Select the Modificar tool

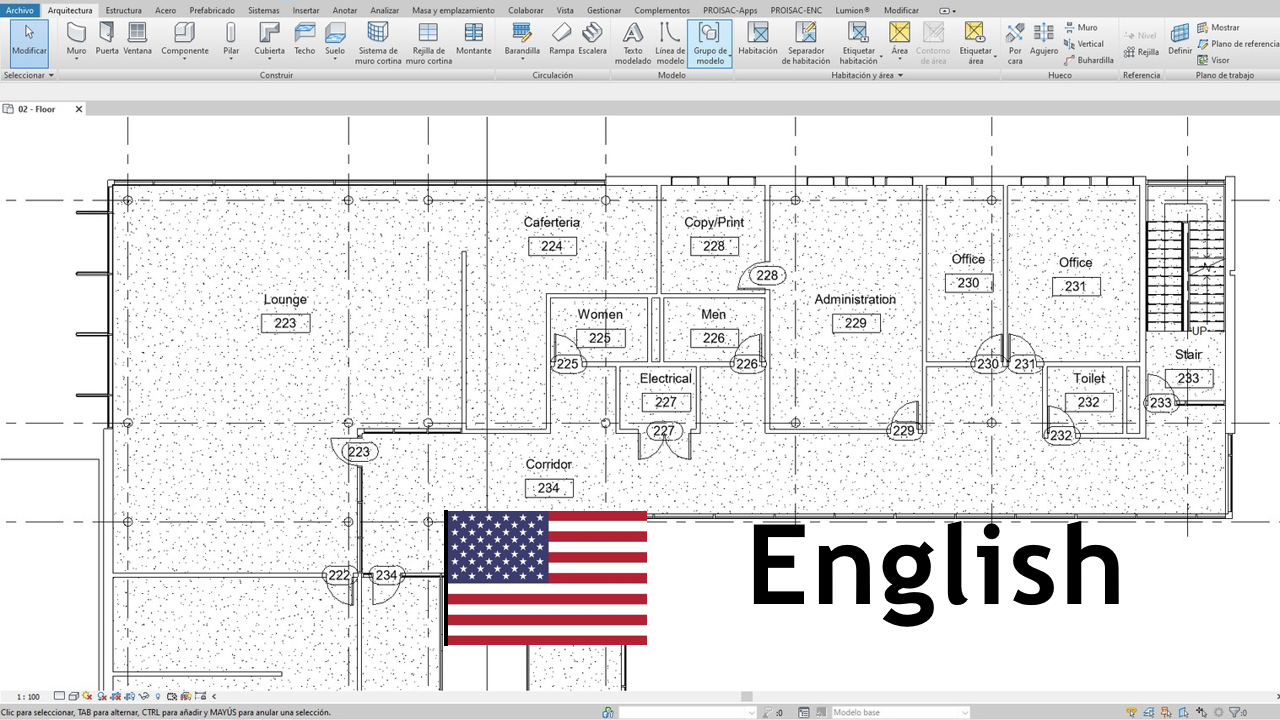point(29,42)
